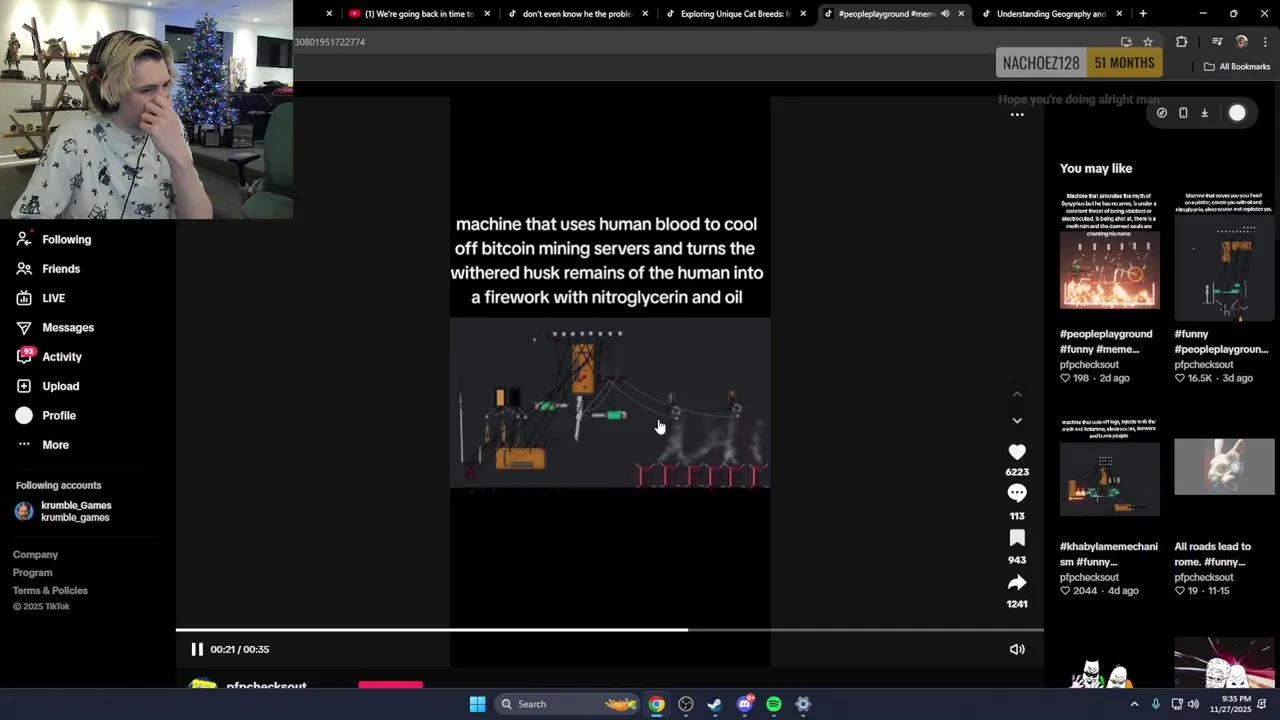Expand the Program footer section

32,573
